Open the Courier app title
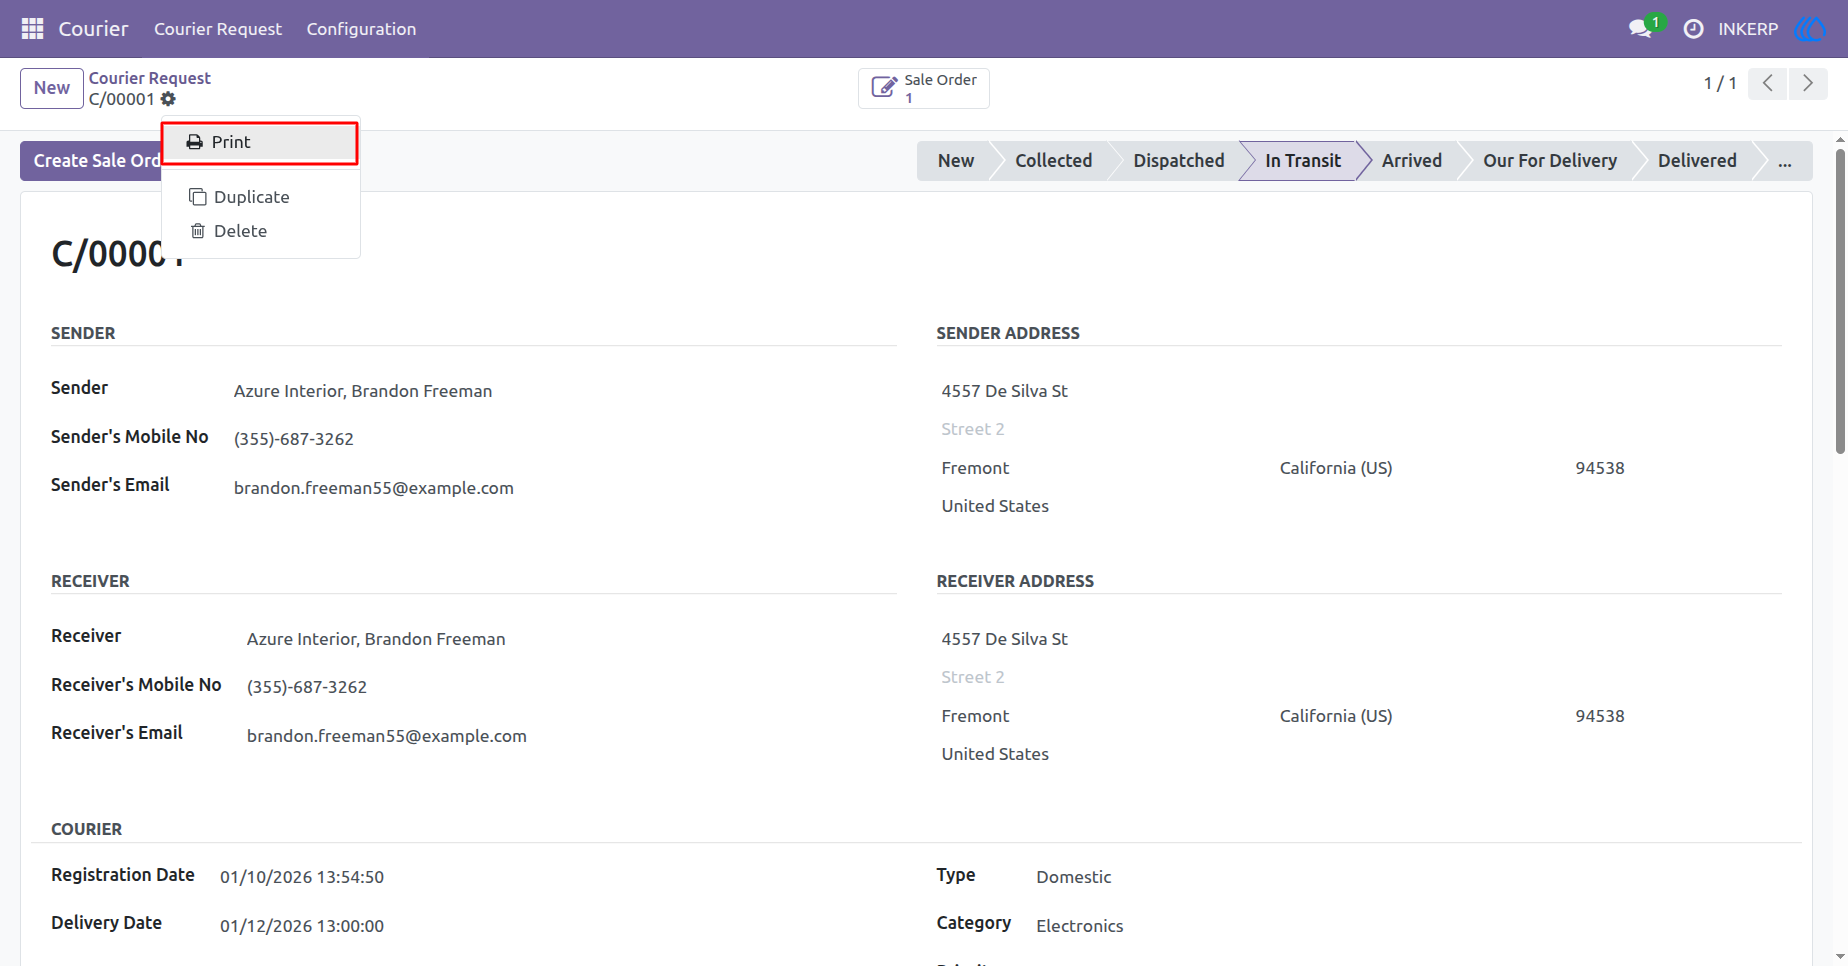Screen dimensions: 1848x966 [93, 29]
